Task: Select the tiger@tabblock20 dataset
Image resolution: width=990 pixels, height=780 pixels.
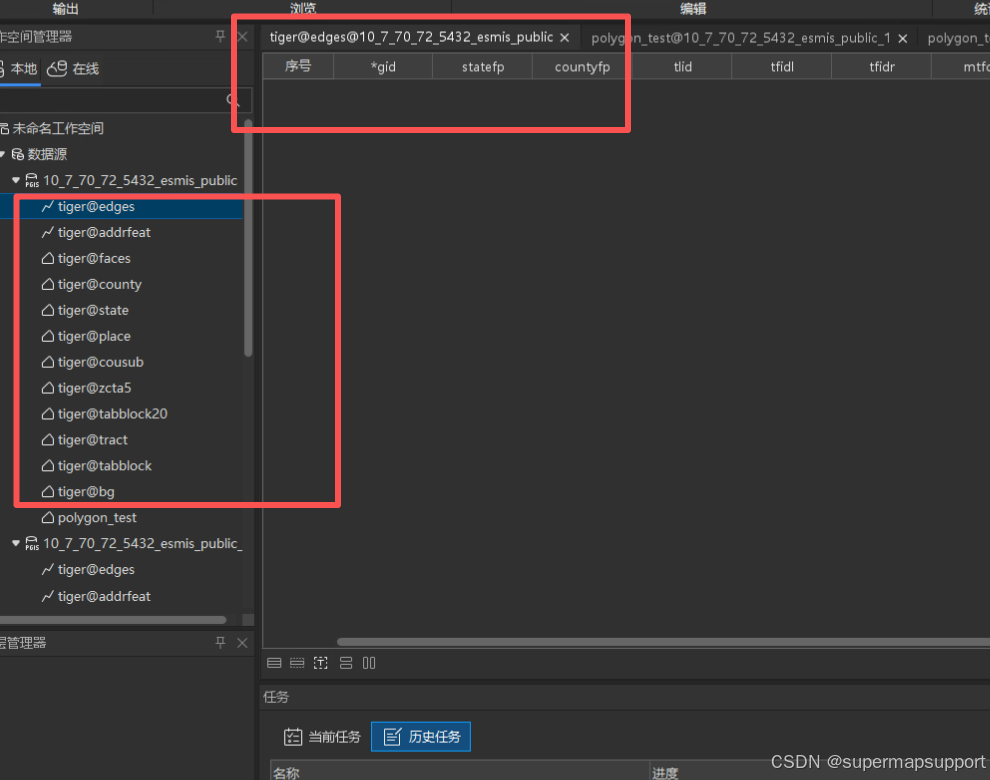Action: (112, 414)
